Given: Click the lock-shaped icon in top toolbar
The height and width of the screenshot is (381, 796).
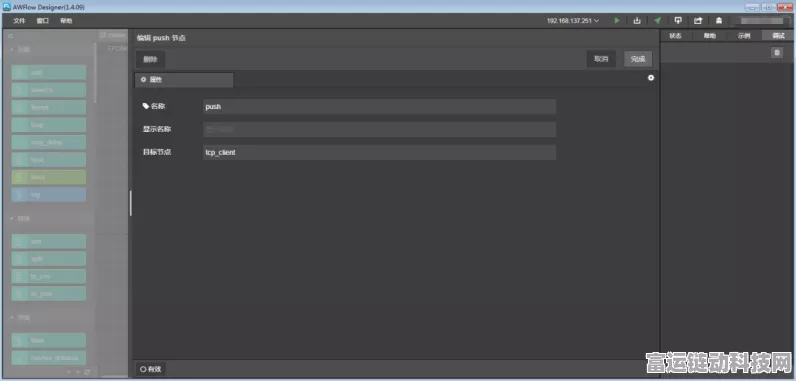Looking at the screenshot, I should (719, 21).
